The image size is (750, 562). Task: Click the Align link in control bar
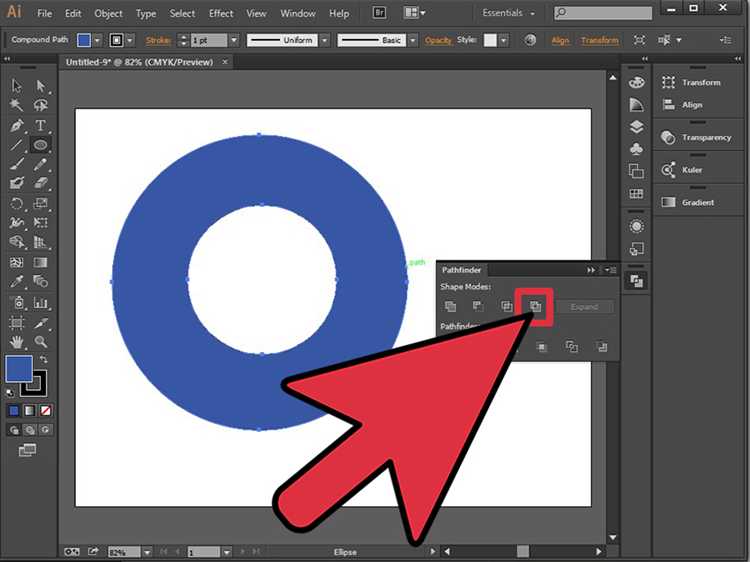560,40
